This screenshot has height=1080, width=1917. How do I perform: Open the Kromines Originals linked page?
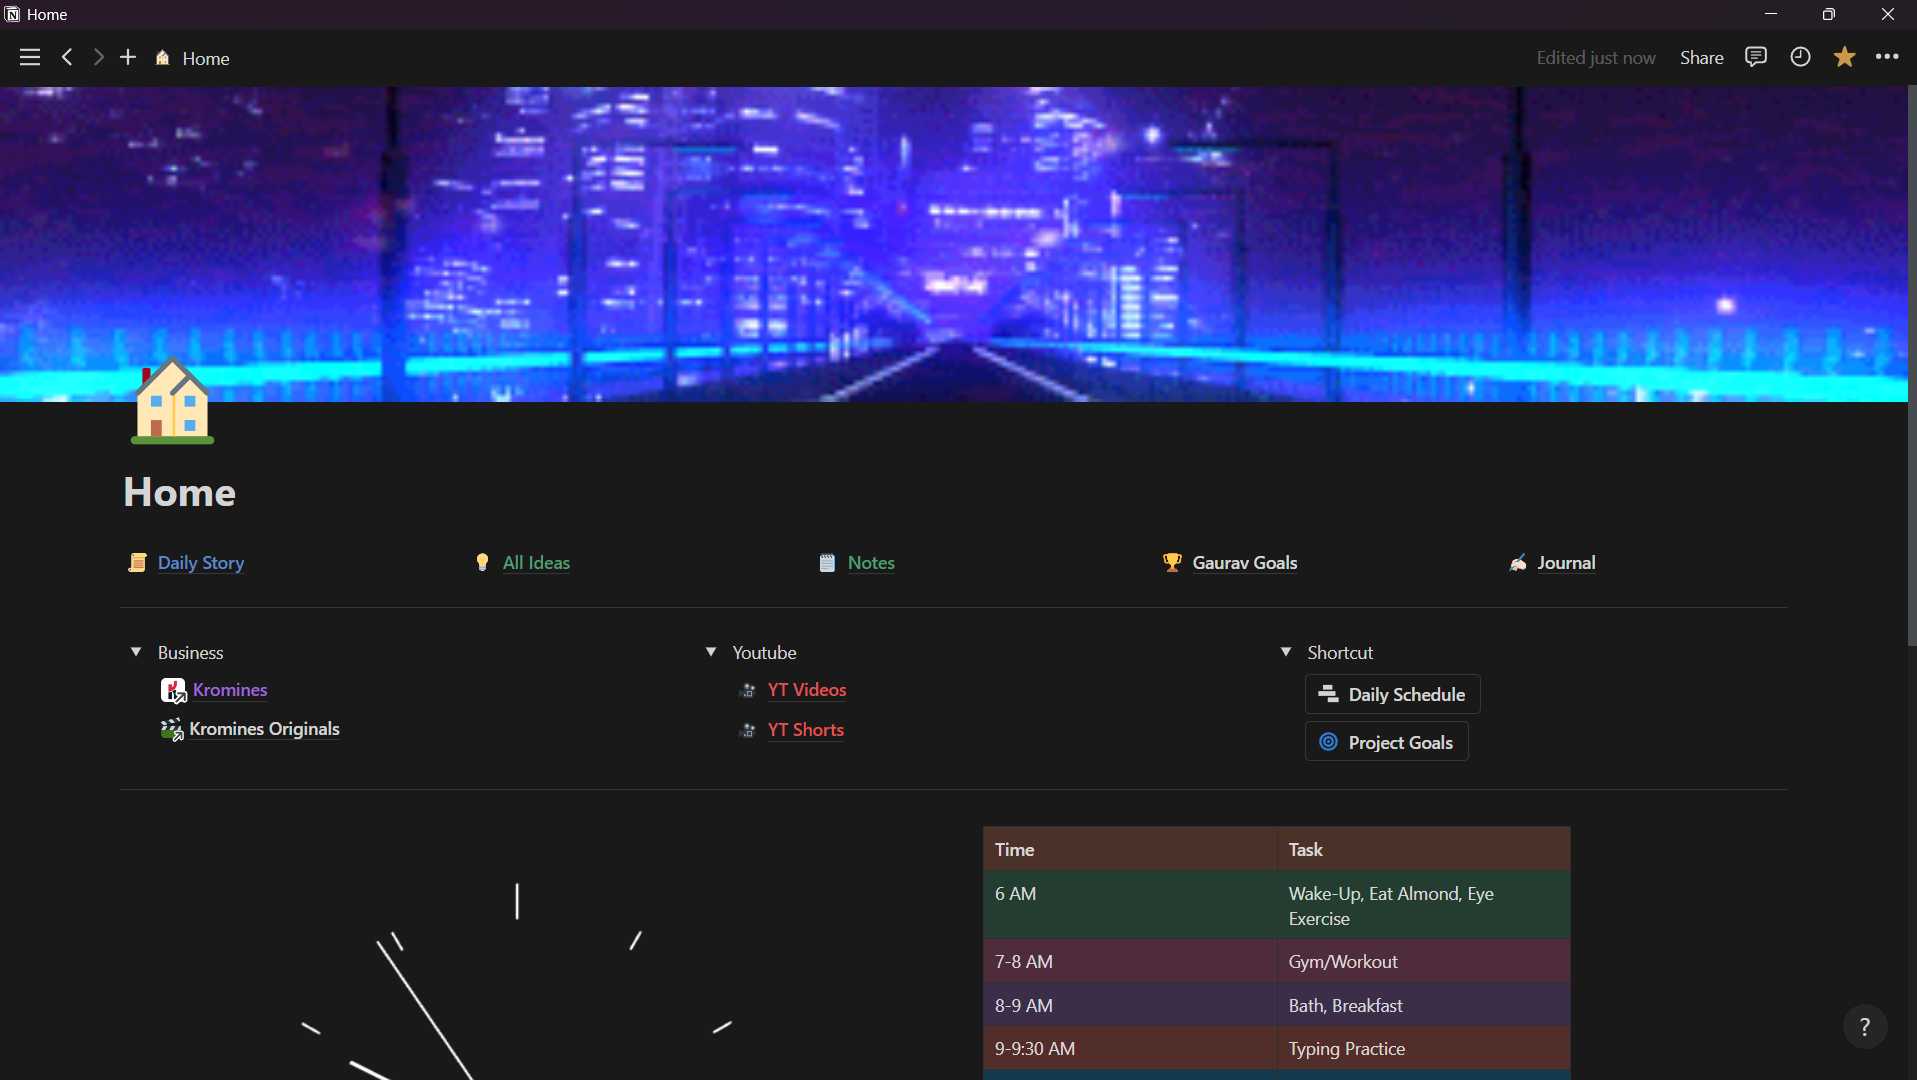(x=264, y=729)
